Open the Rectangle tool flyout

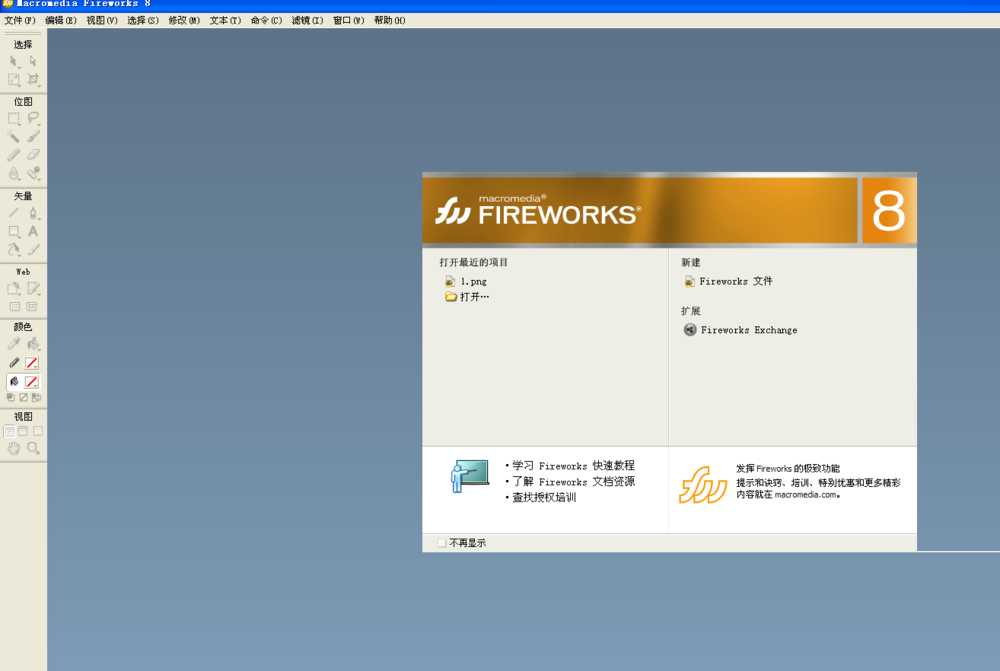pyautogui.click(x=12, y=231)
